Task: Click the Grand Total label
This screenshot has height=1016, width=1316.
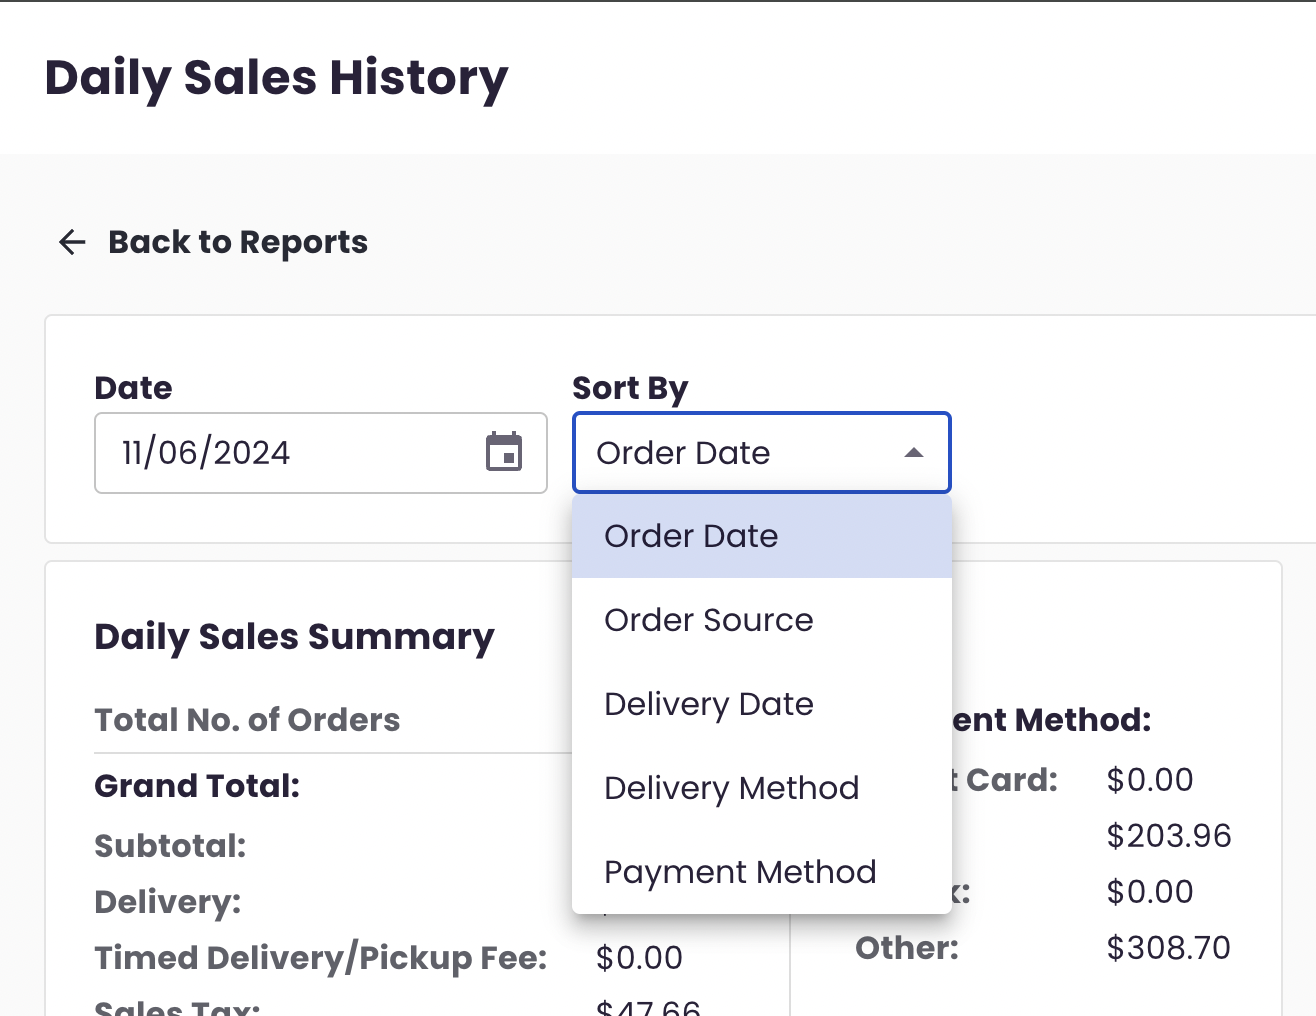Action: pos(196,786)
